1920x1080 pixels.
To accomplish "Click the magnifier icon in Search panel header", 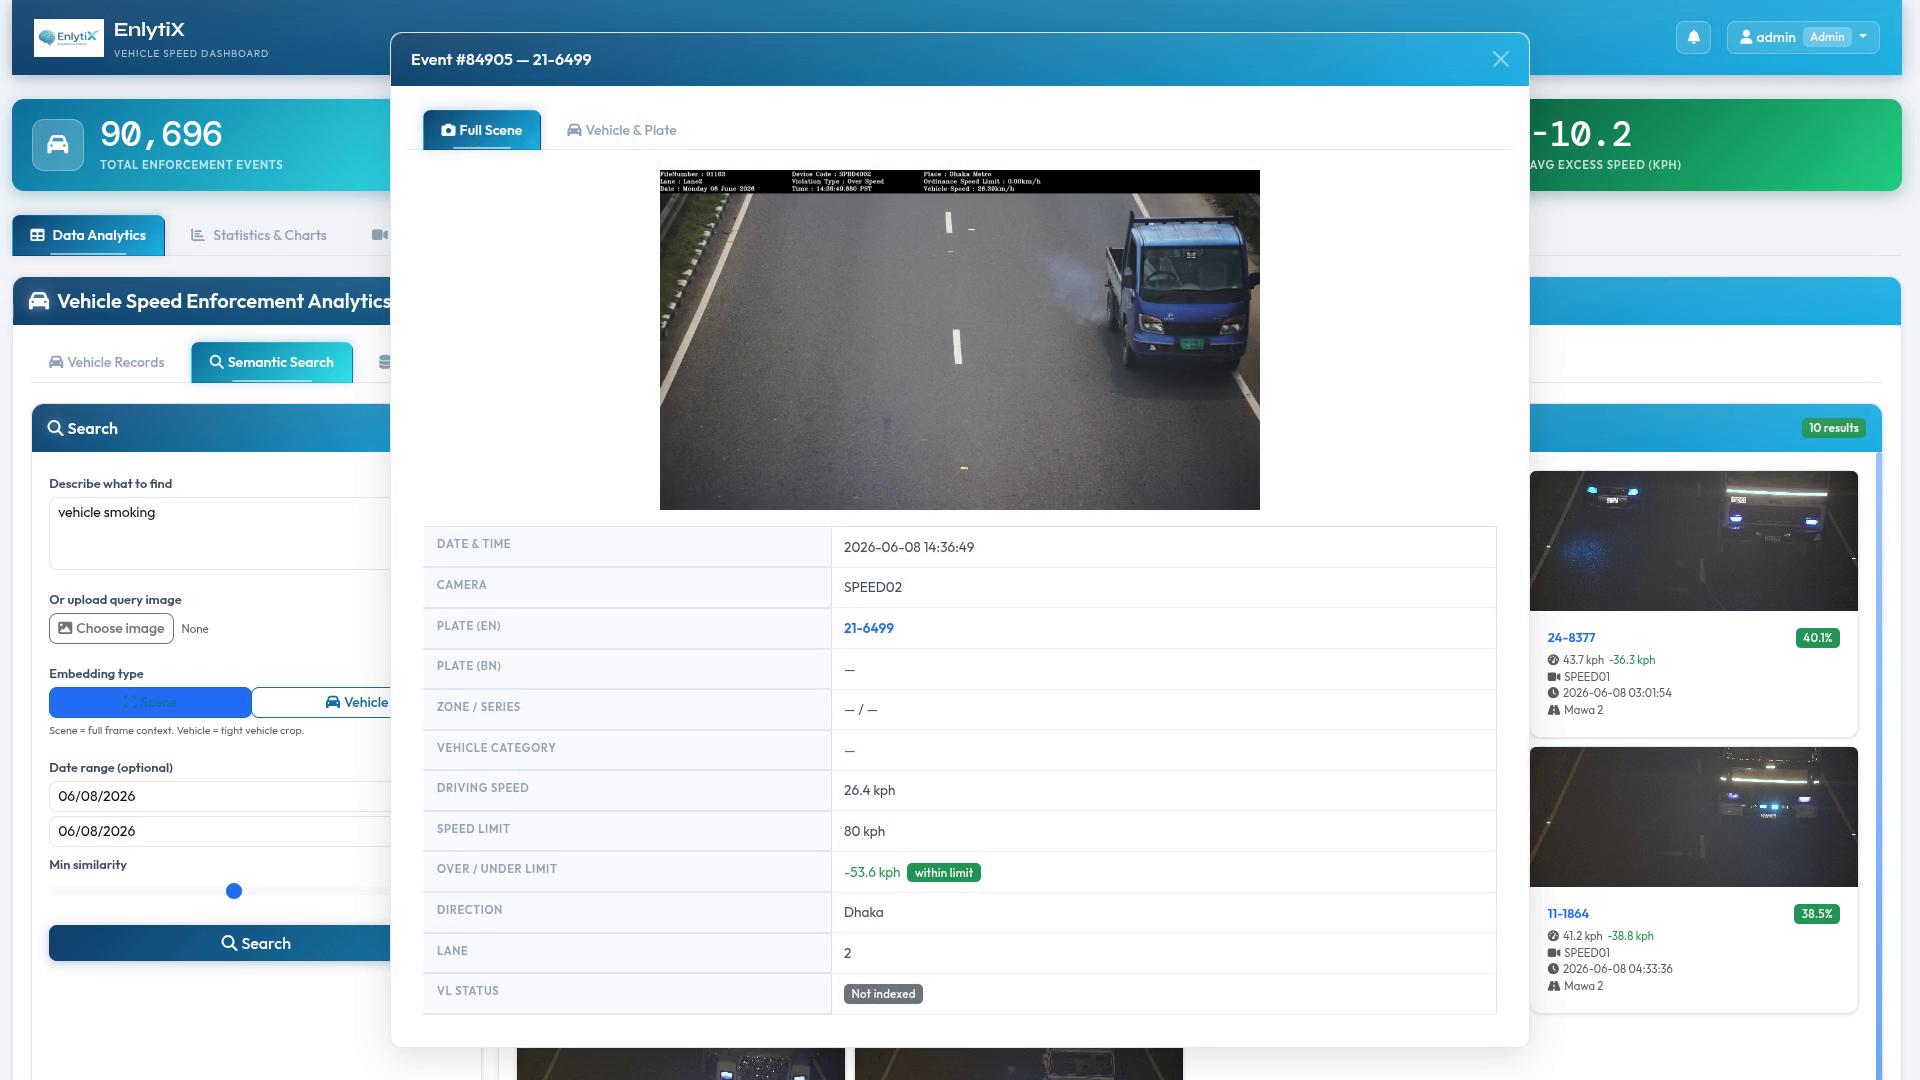I will click(x=55, y=428).
